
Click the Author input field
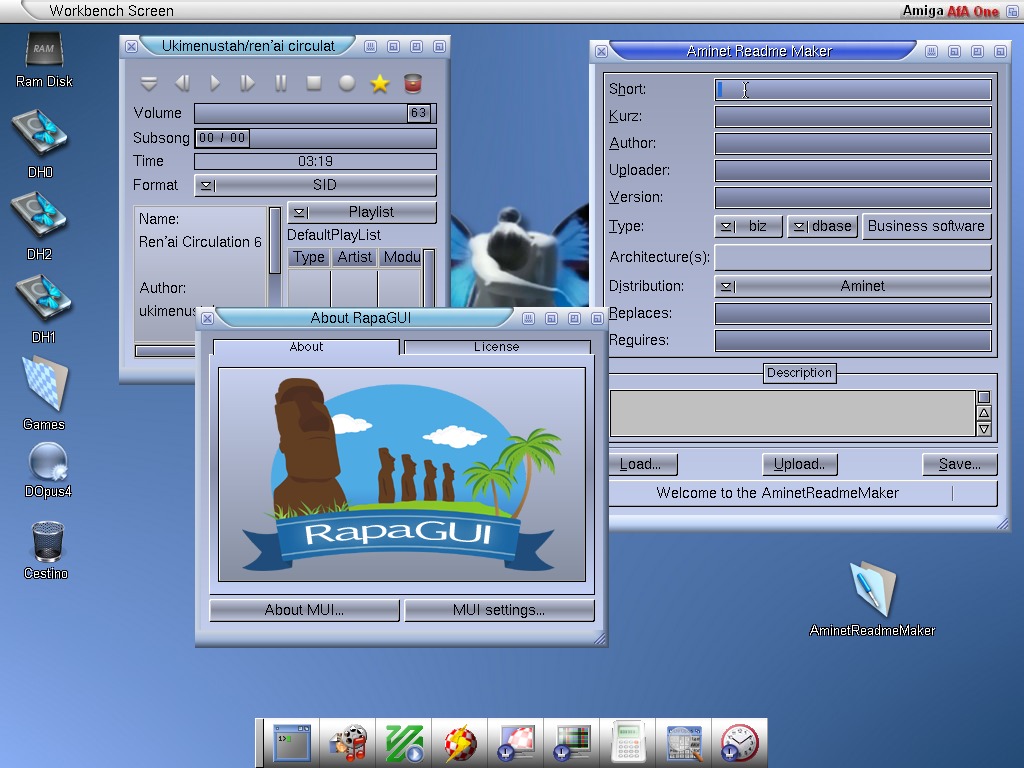(852, 144)
